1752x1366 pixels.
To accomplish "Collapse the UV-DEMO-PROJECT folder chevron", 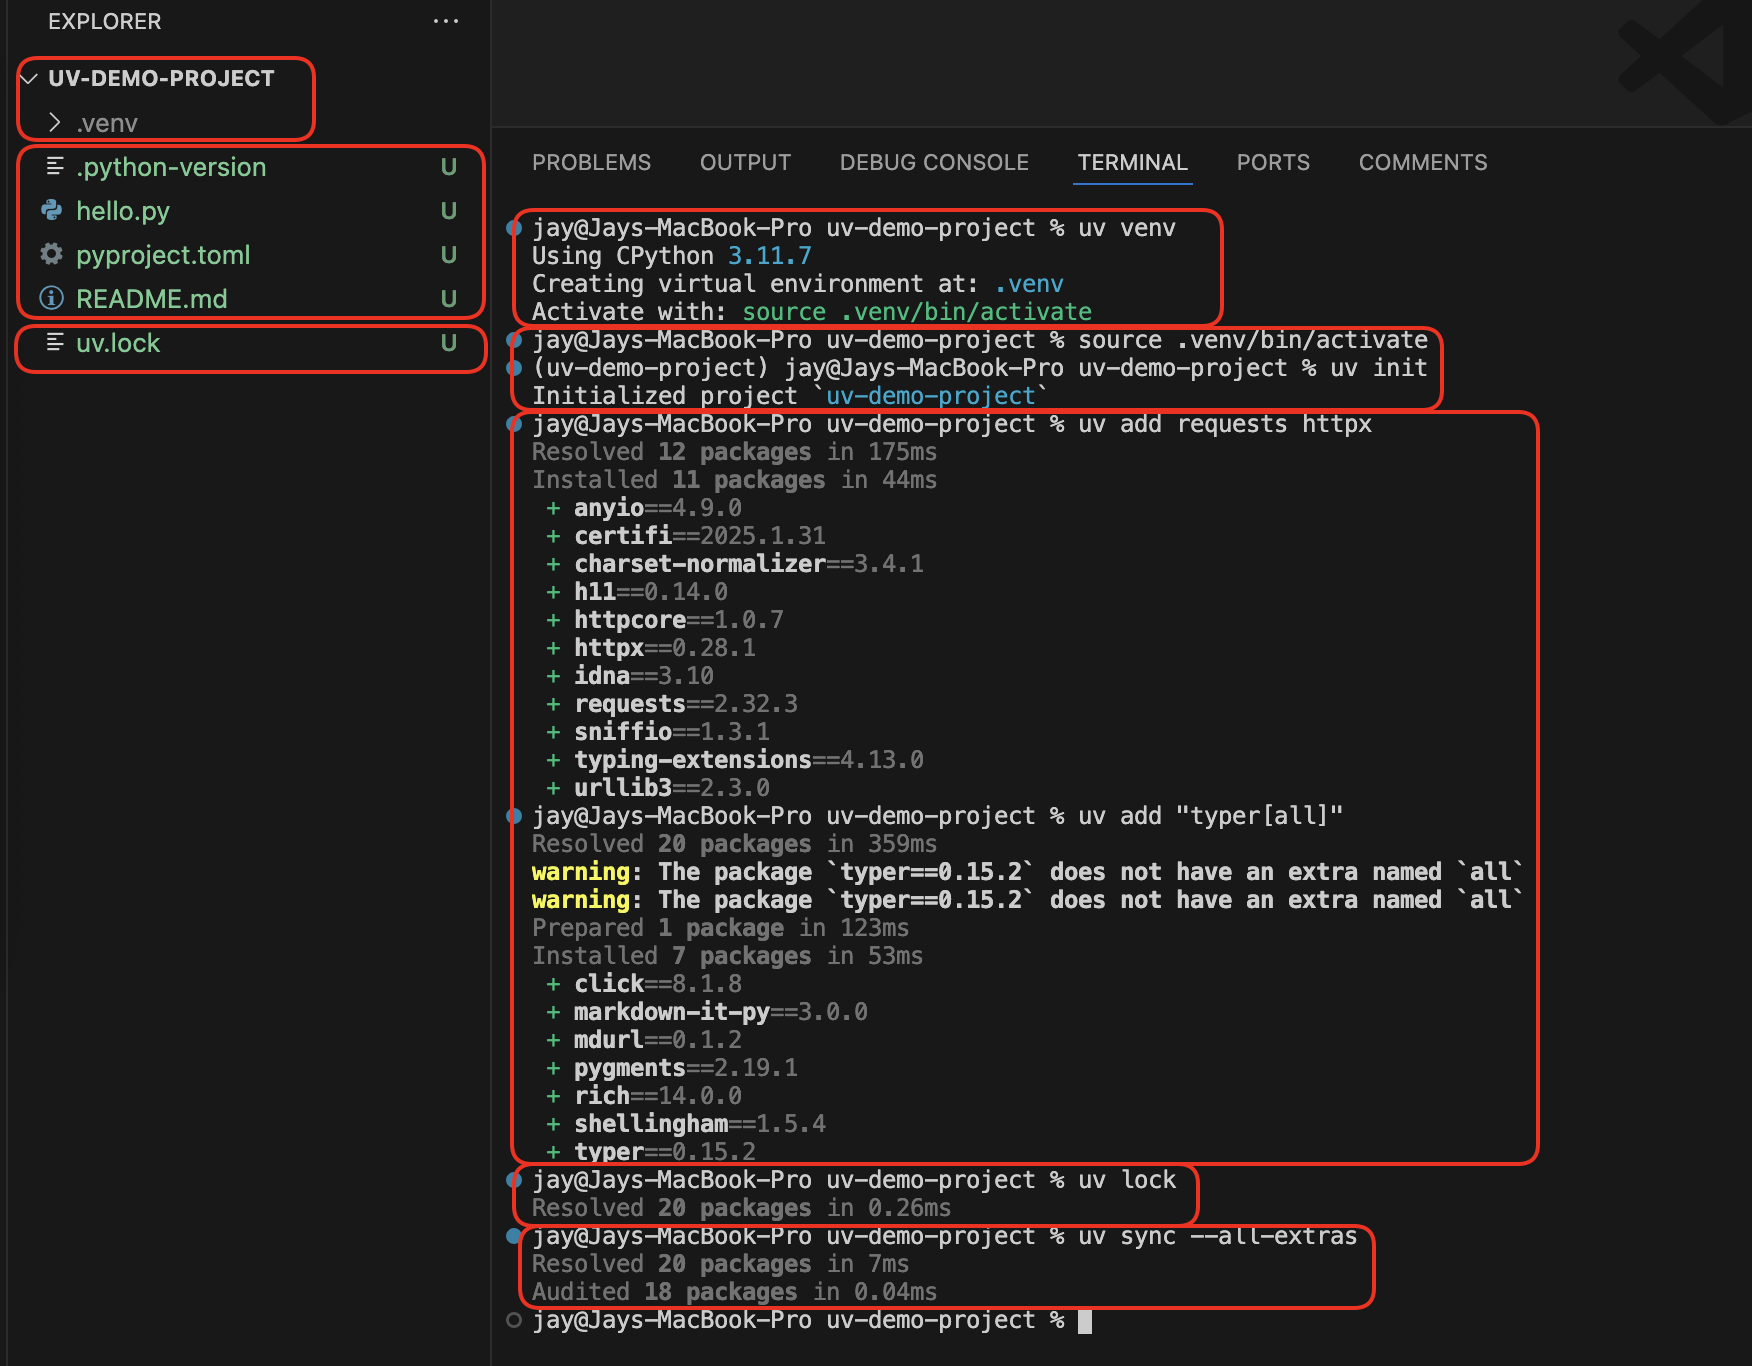I will tap(29, 78).
